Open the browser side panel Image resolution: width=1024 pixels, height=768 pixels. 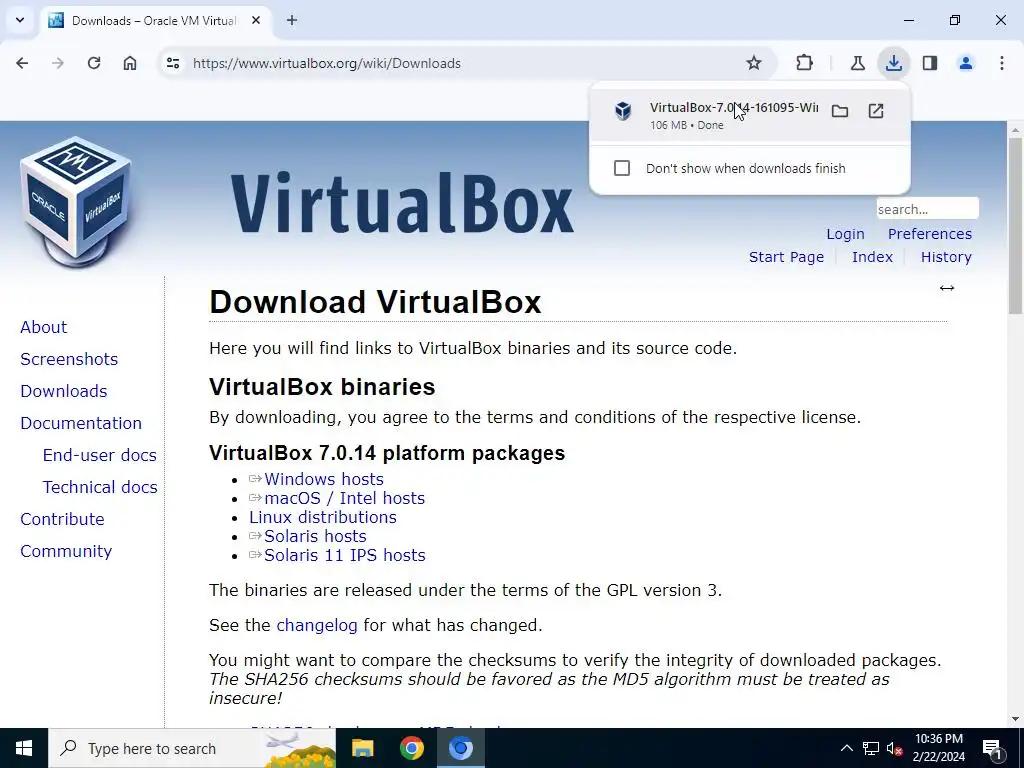click(x=930, y=63)
